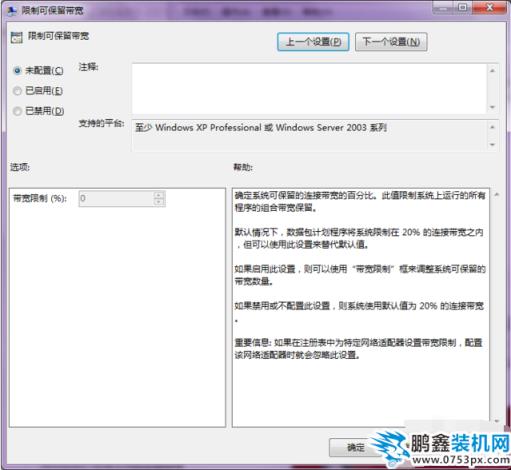Select the 未配置(C) radio button
The image size is (511, 470).
17,71
